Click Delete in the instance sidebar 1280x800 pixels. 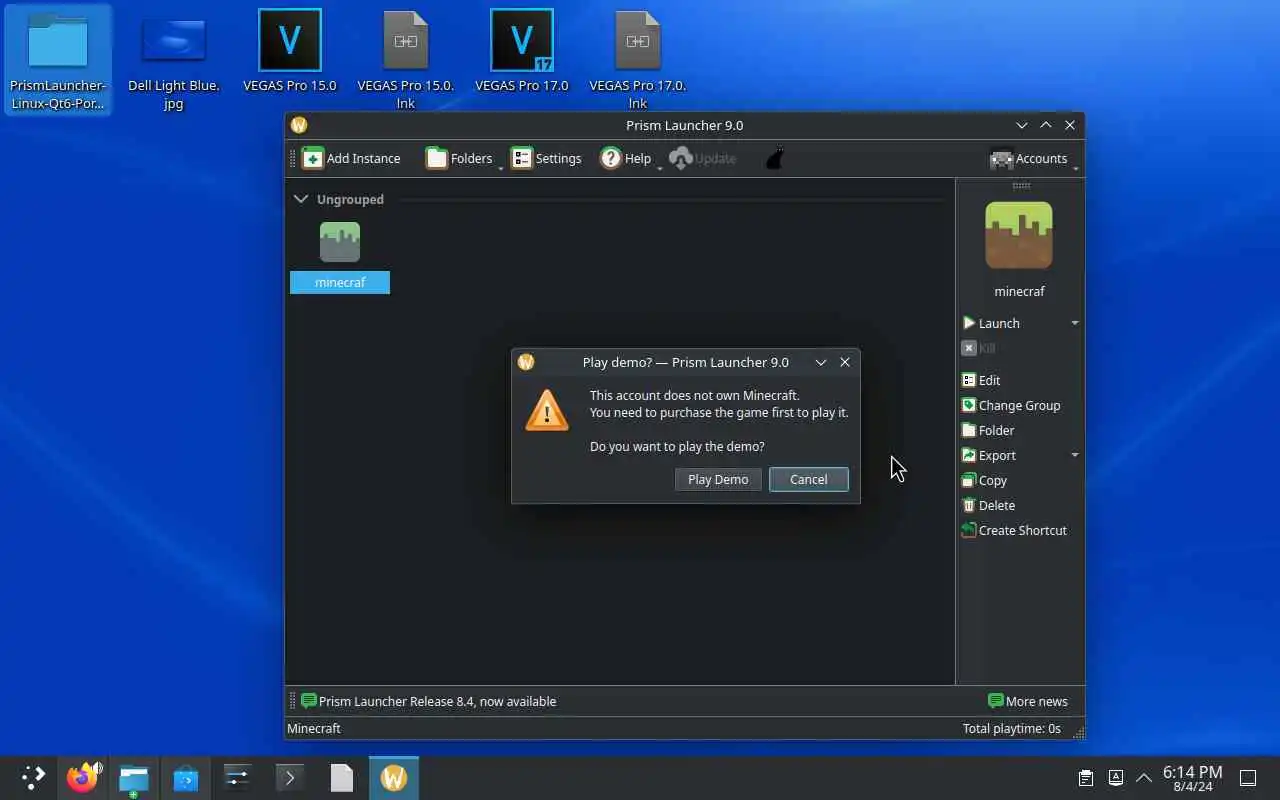[x=988, y=505]
